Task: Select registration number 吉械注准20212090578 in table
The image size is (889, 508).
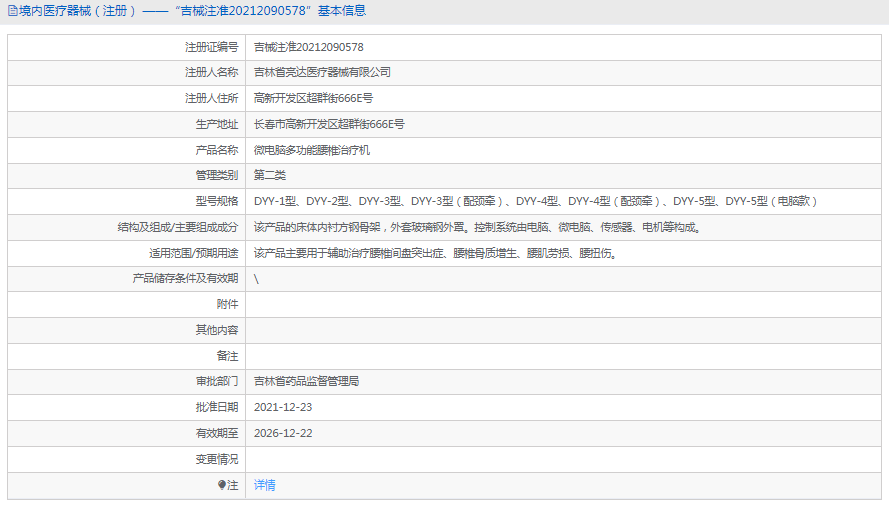Action: (308, 47)
